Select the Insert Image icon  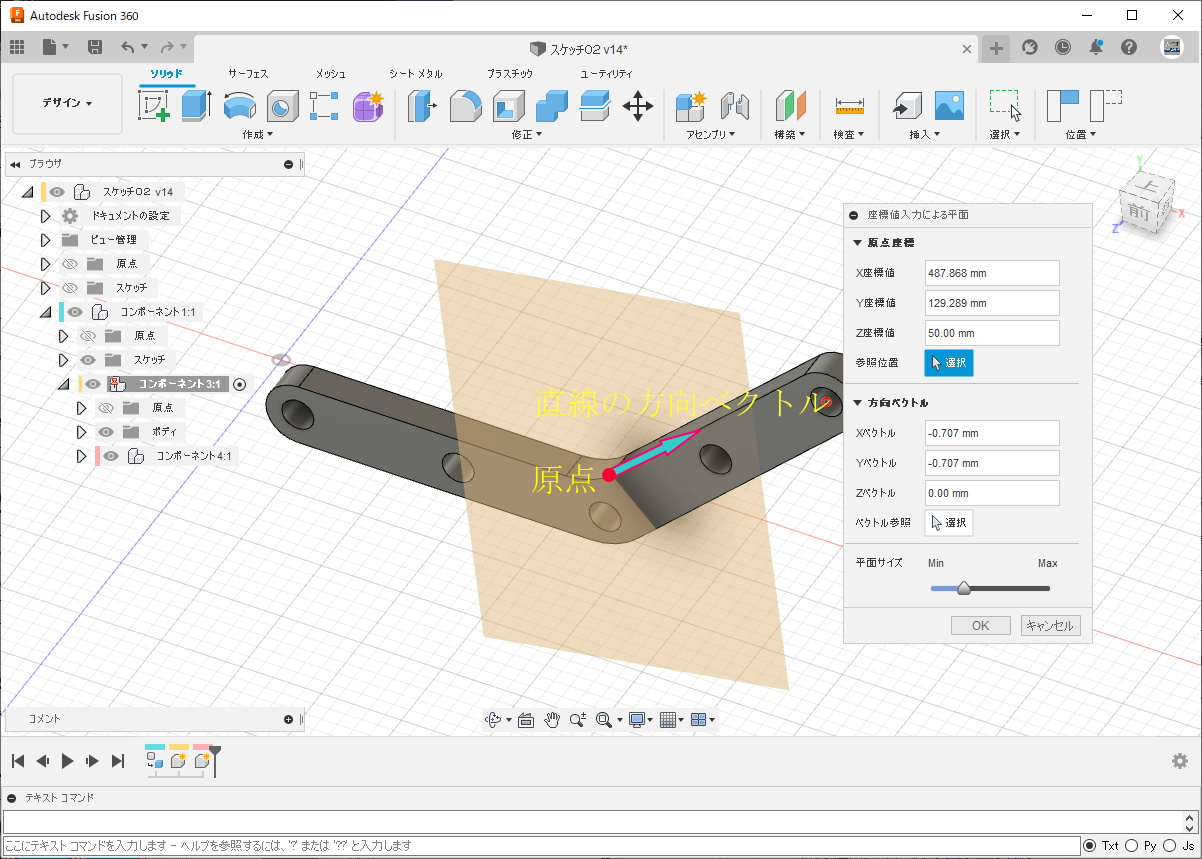[x=949, y=105]
